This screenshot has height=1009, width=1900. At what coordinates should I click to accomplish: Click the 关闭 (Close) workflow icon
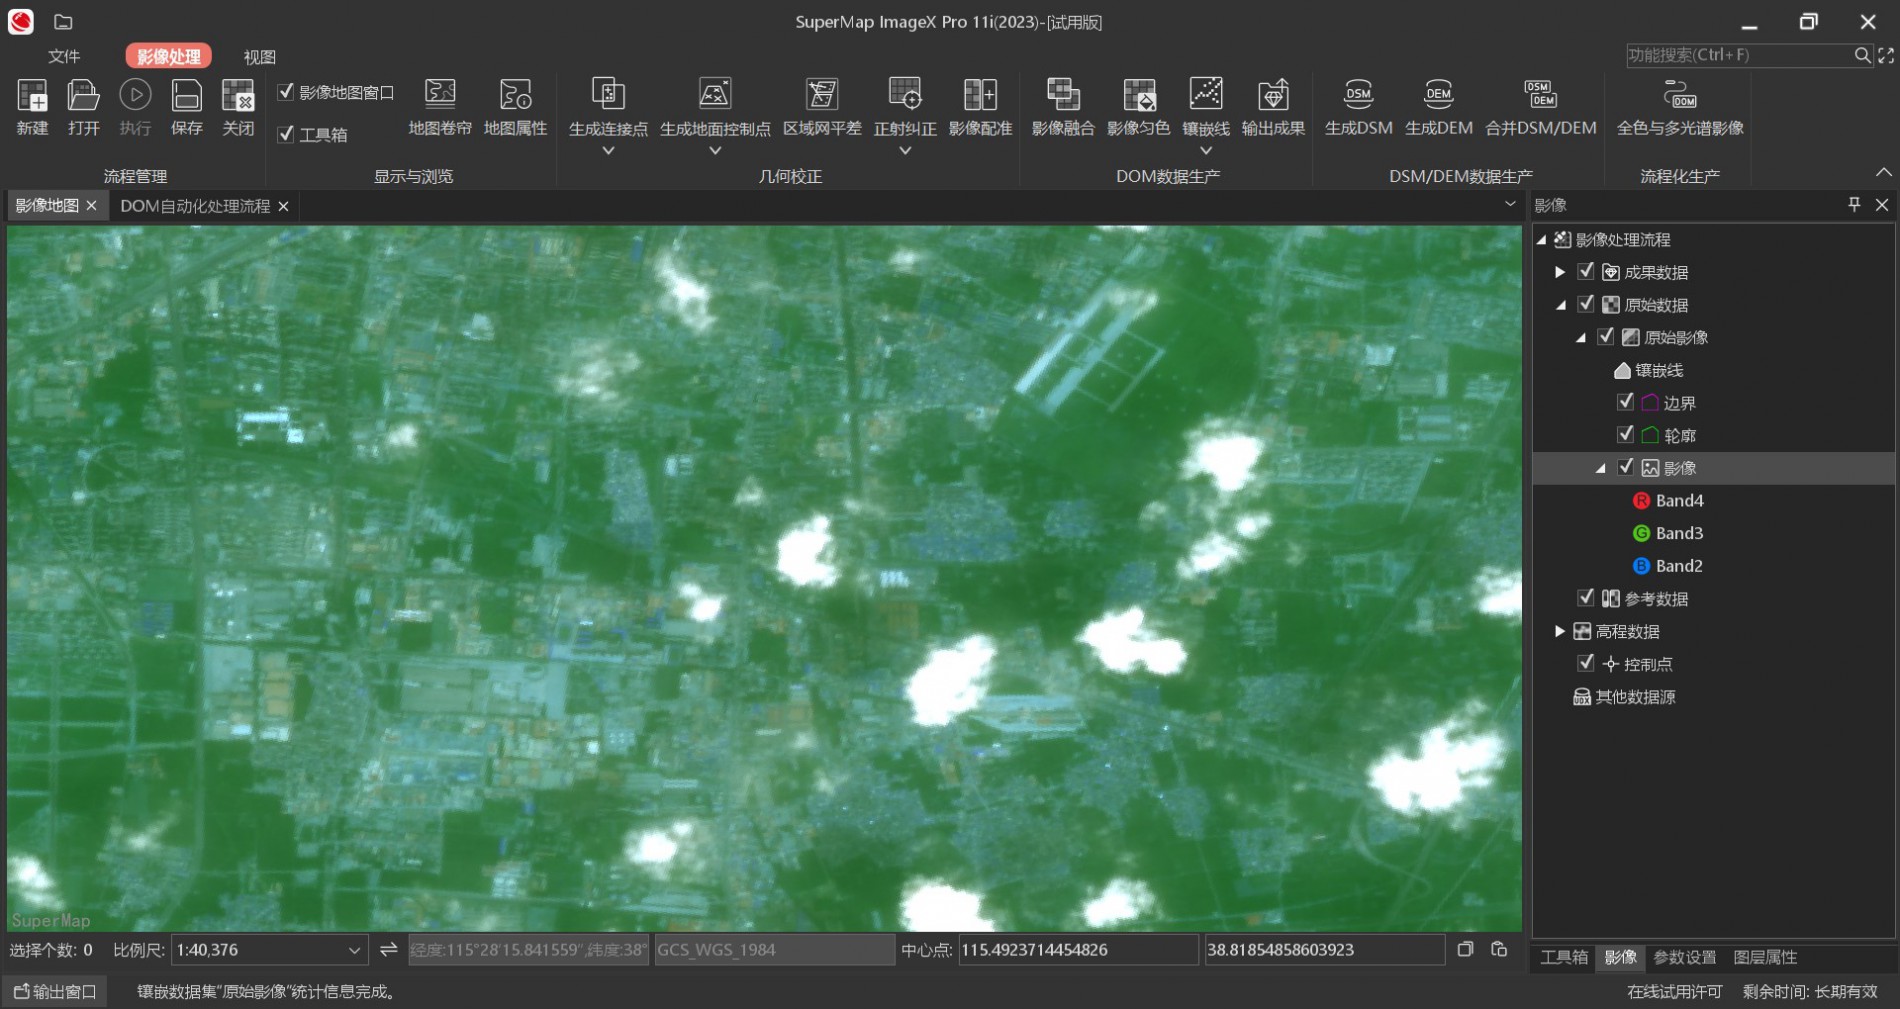tap(238, 96)
